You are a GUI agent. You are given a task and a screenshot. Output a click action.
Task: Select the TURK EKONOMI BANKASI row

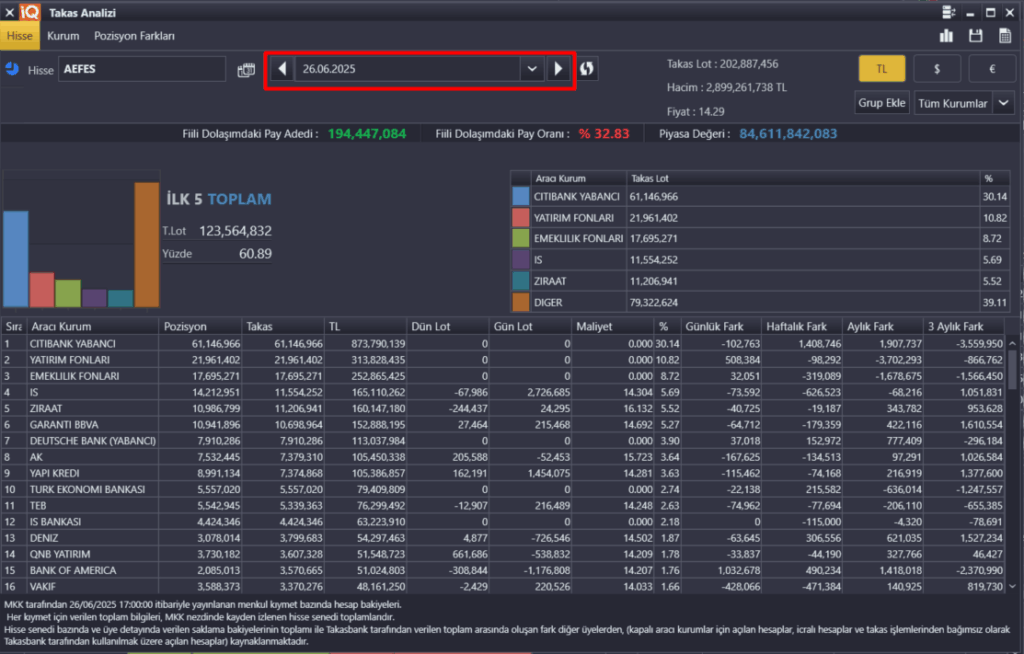point(503,489)
